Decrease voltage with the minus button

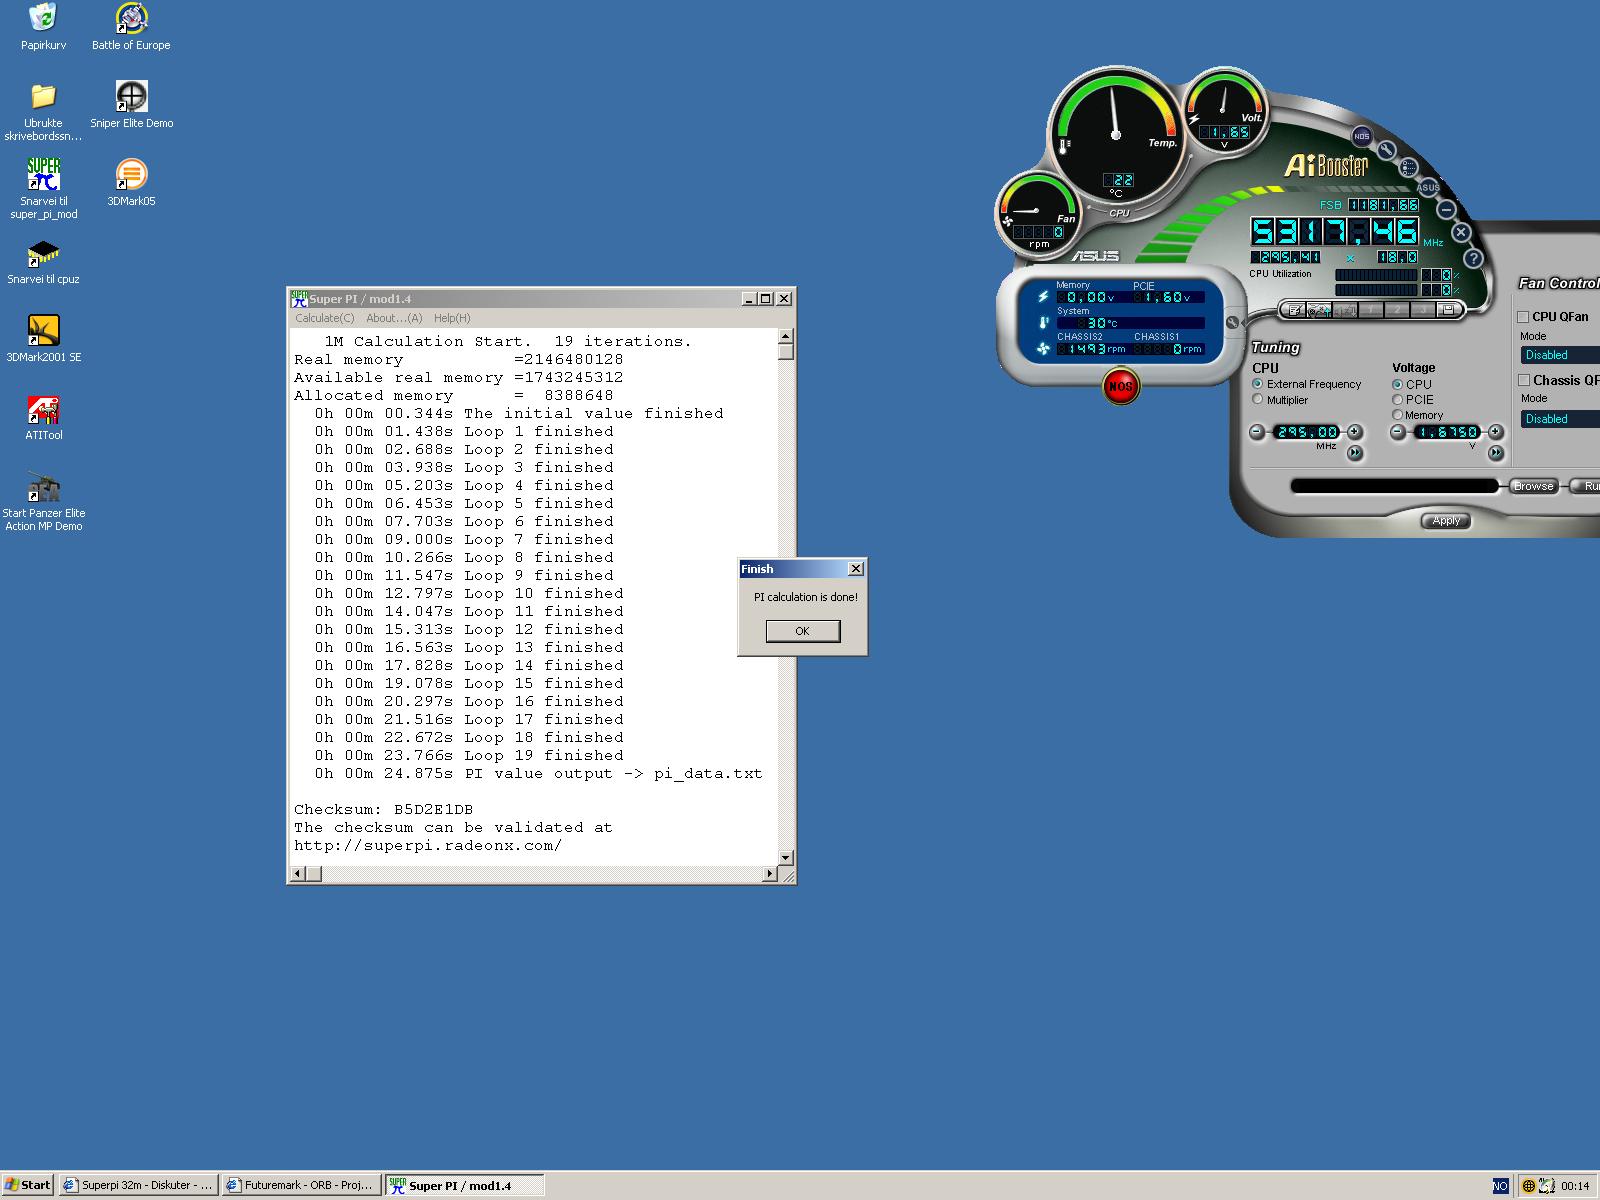point(1399,432)
